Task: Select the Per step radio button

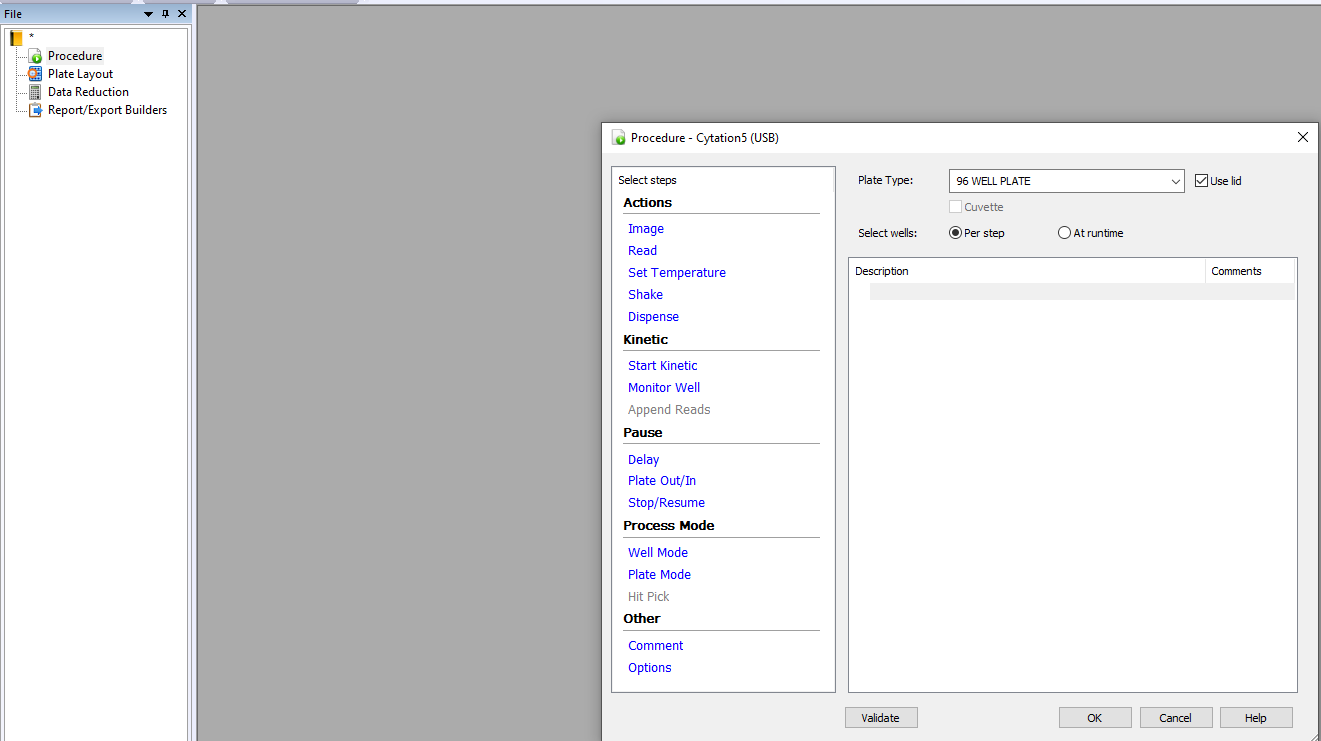Action: pyautogui.click(x=956, y=233)
